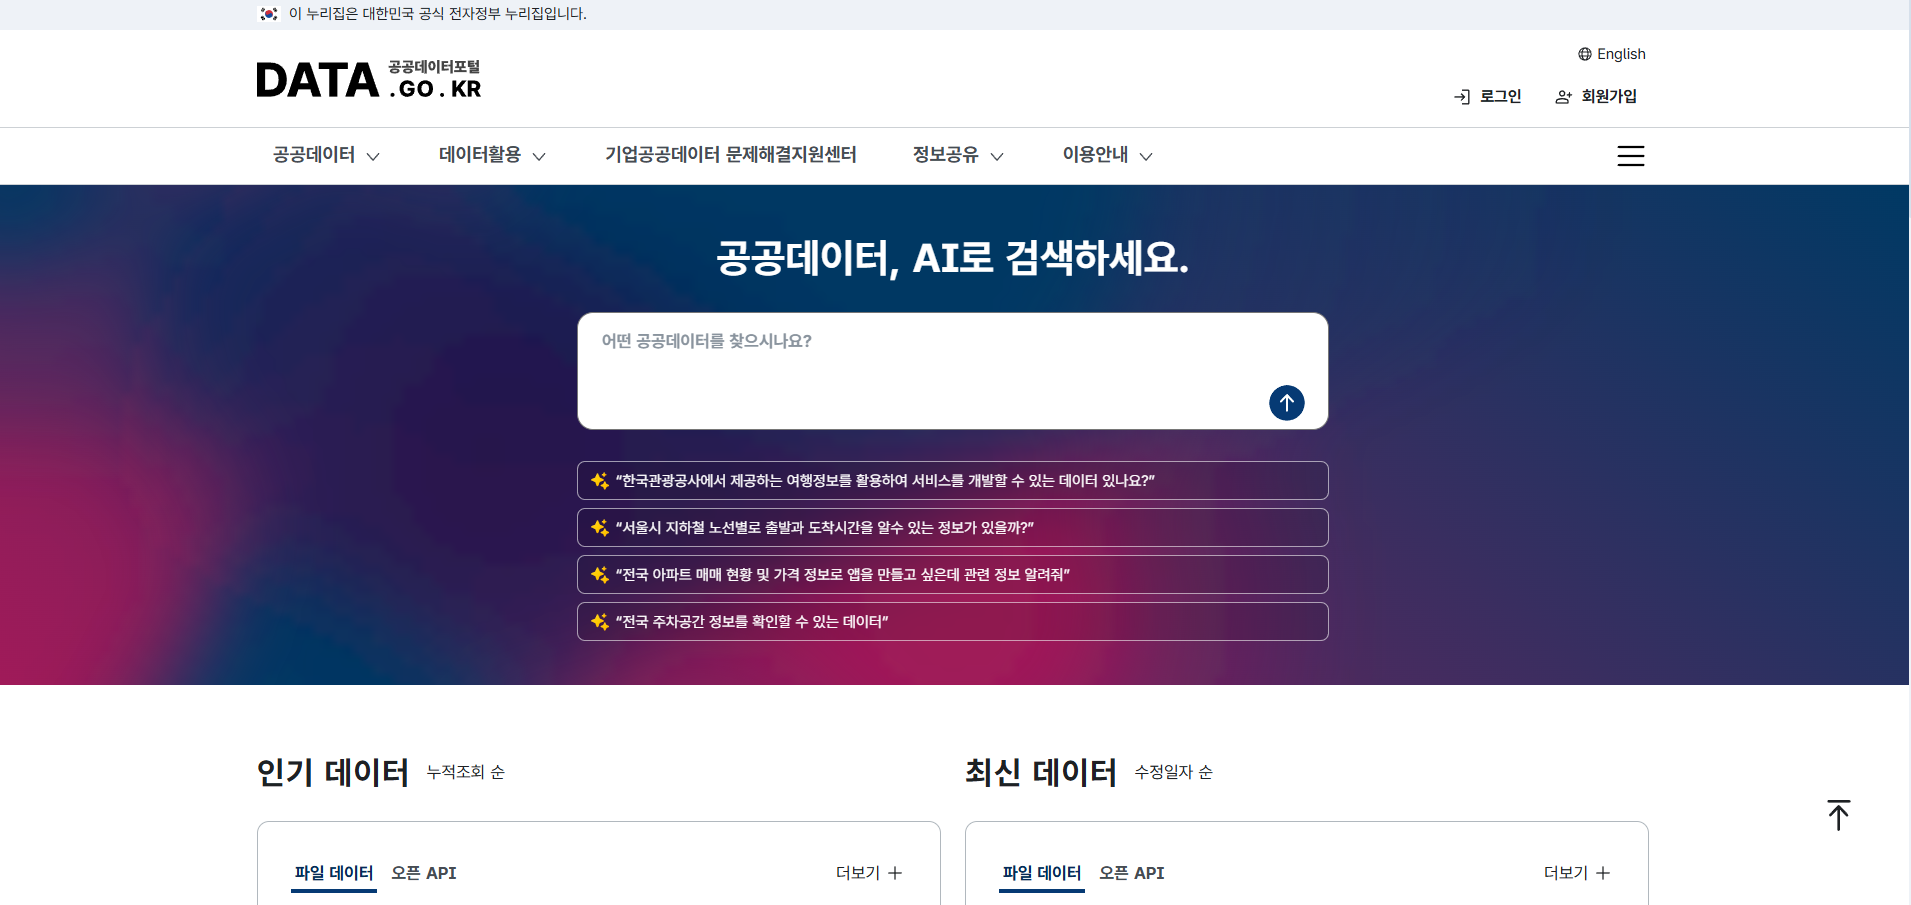
Task: Select 오픈 API tab under 최신 데이터
Action: 1132,873
